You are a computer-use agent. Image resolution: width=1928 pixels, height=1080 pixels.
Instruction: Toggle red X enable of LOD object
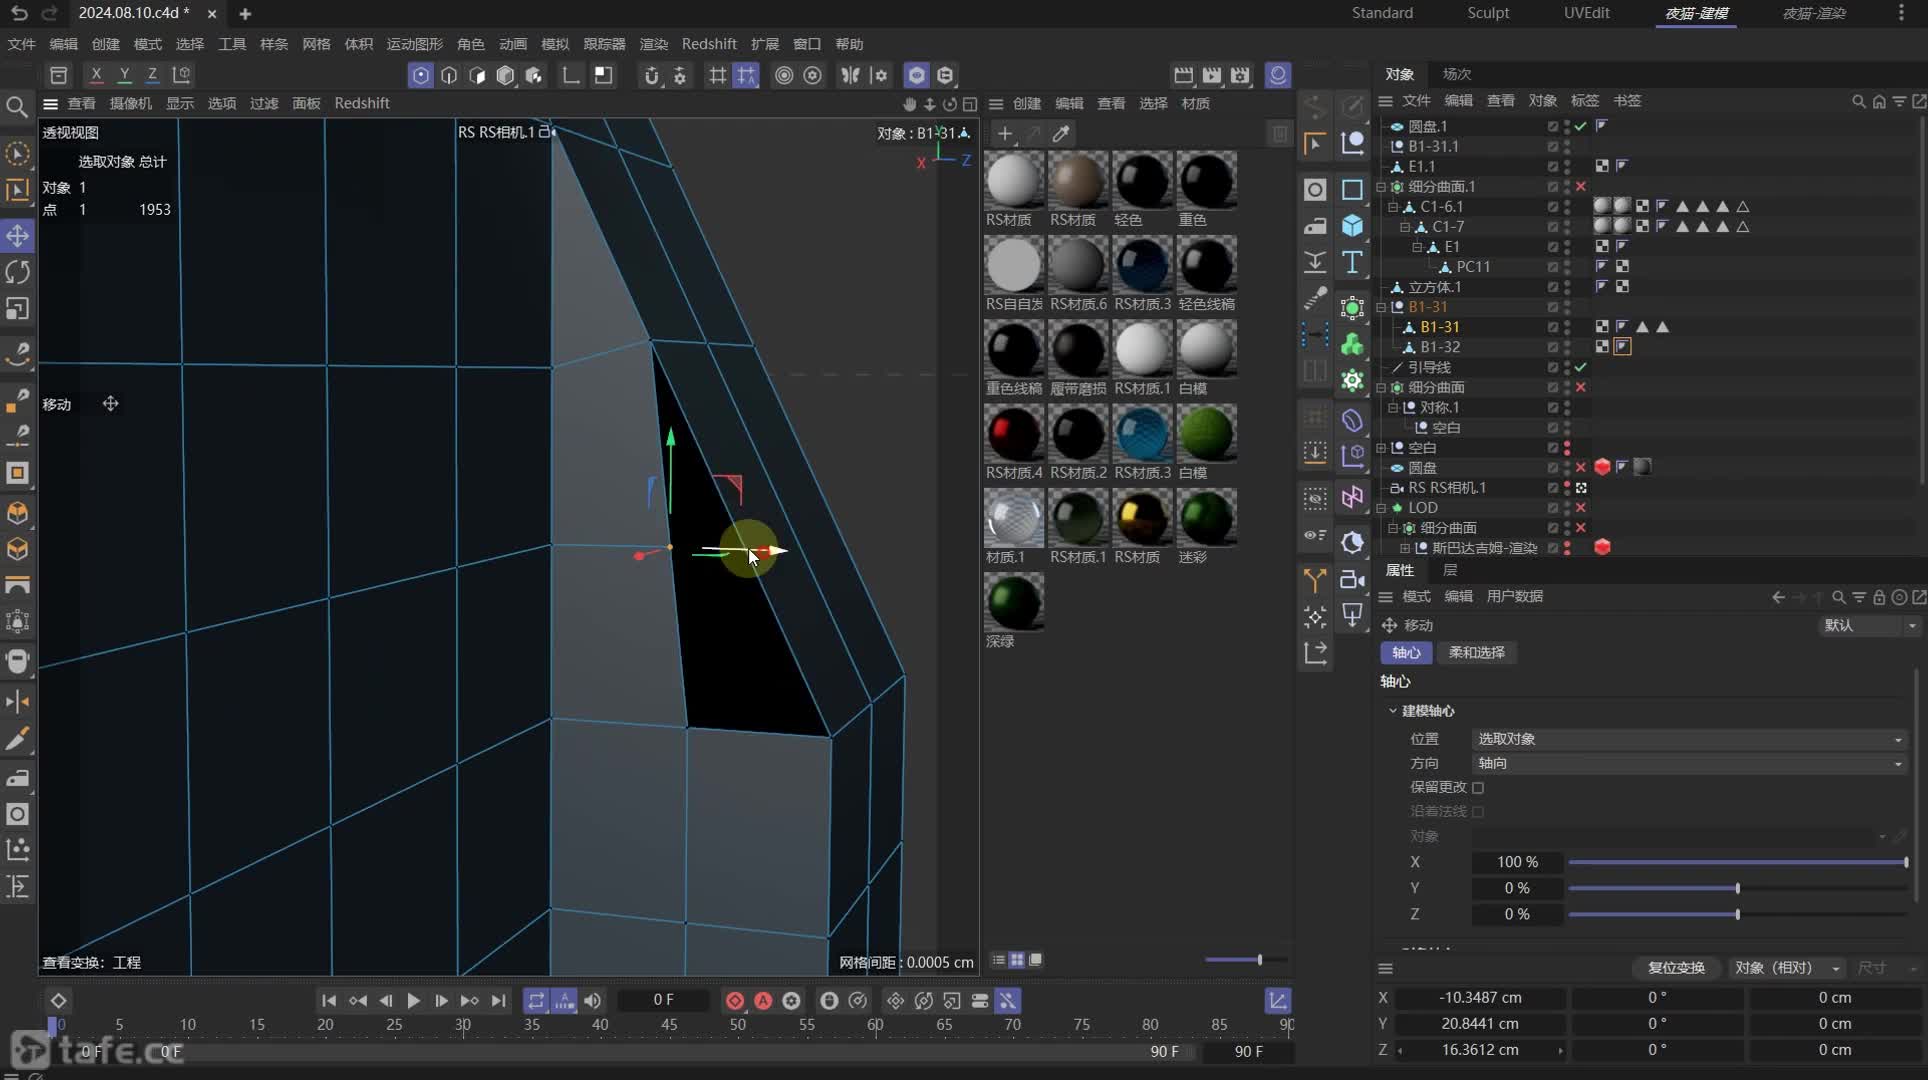click(1581, 508)
